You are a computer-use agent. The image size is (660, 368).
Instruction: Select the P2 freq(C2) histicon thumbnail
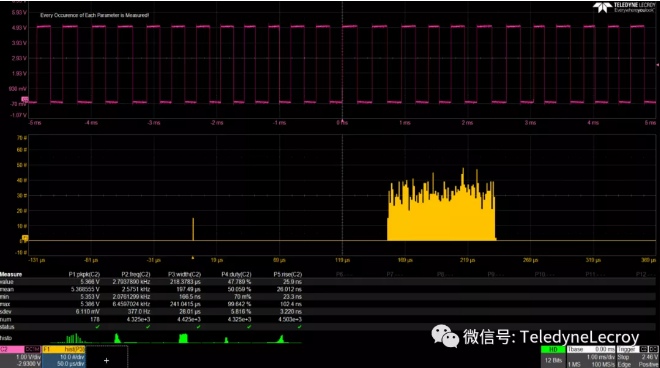125,338
